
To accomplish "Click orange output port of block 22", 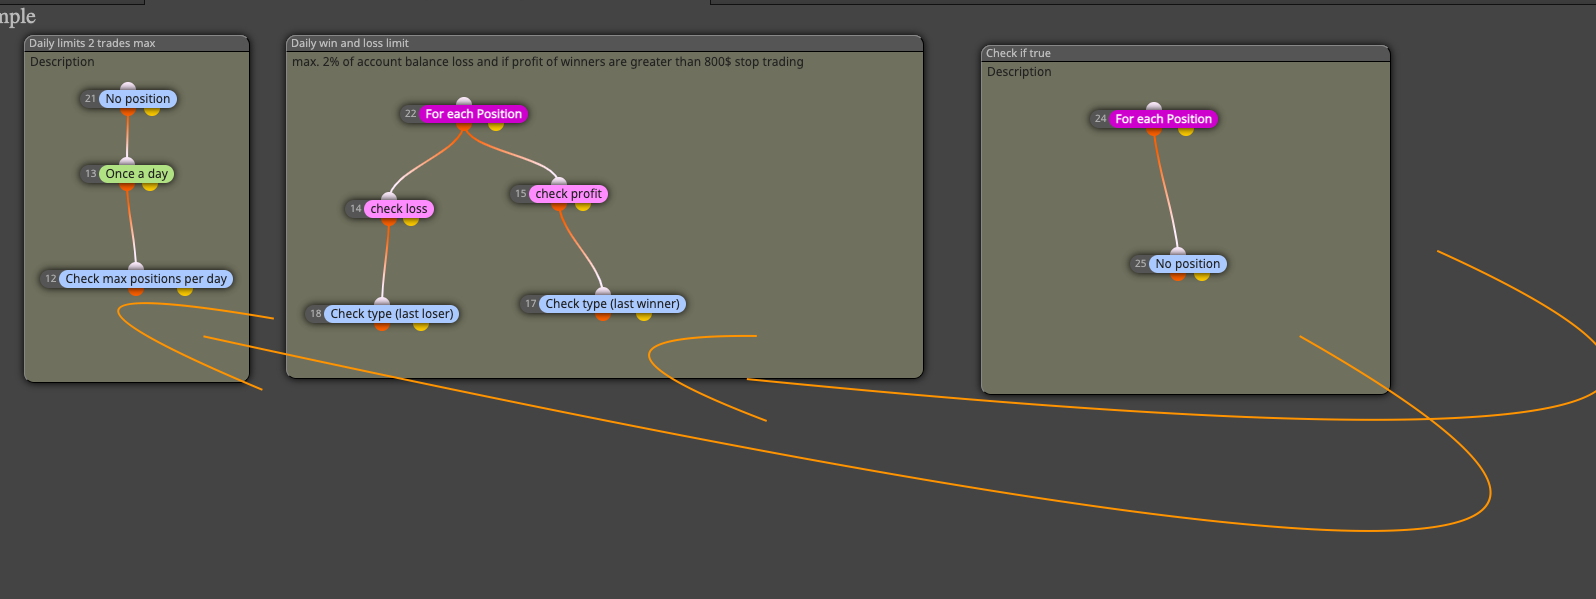I will (464, 126).
